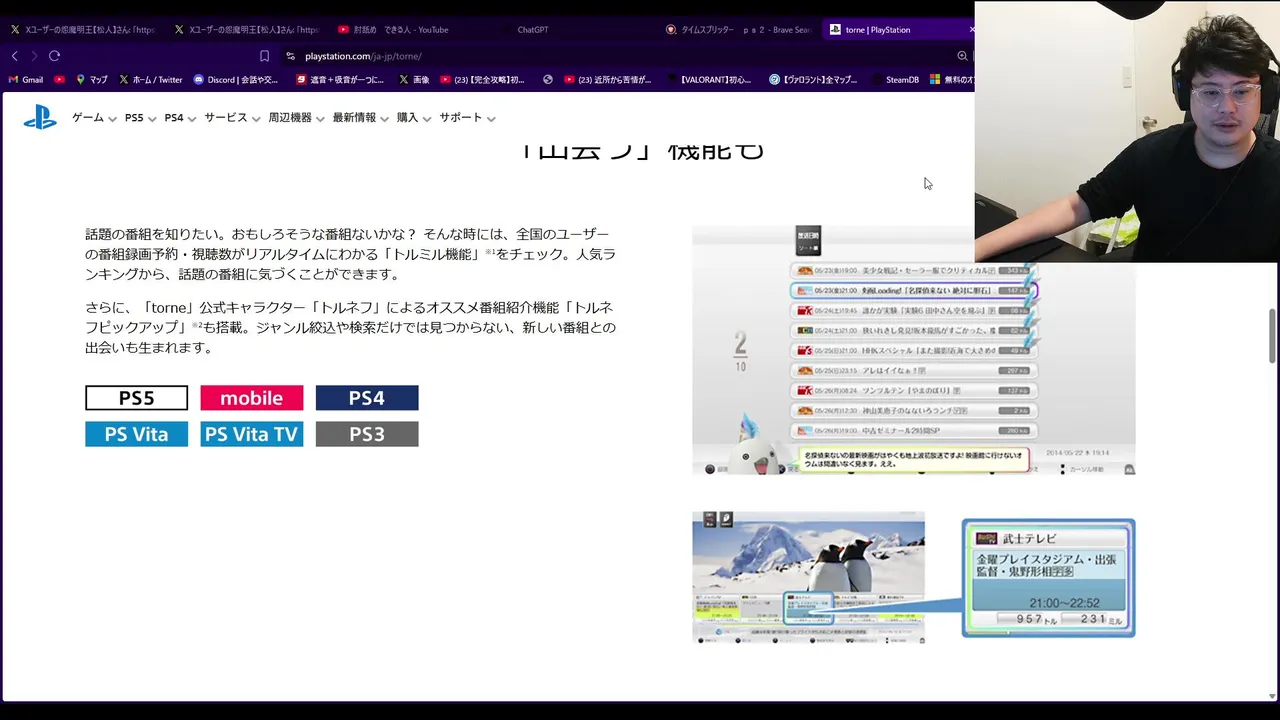Open the Discord bookmark
This screenshot has height=720, width=1280.
(236, 79)
